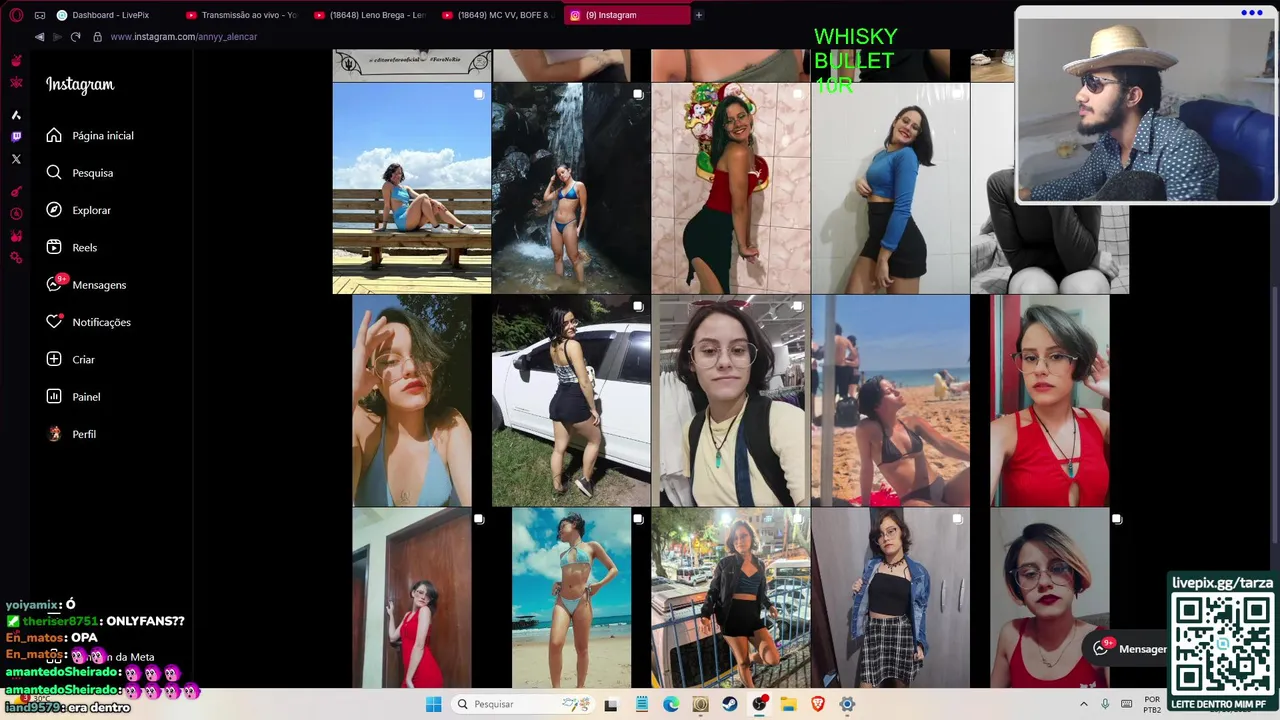This screenshot has width=1280, height=720.
Task: Open Microsoft Edge from the taskbar
Action: click(671, 704)
